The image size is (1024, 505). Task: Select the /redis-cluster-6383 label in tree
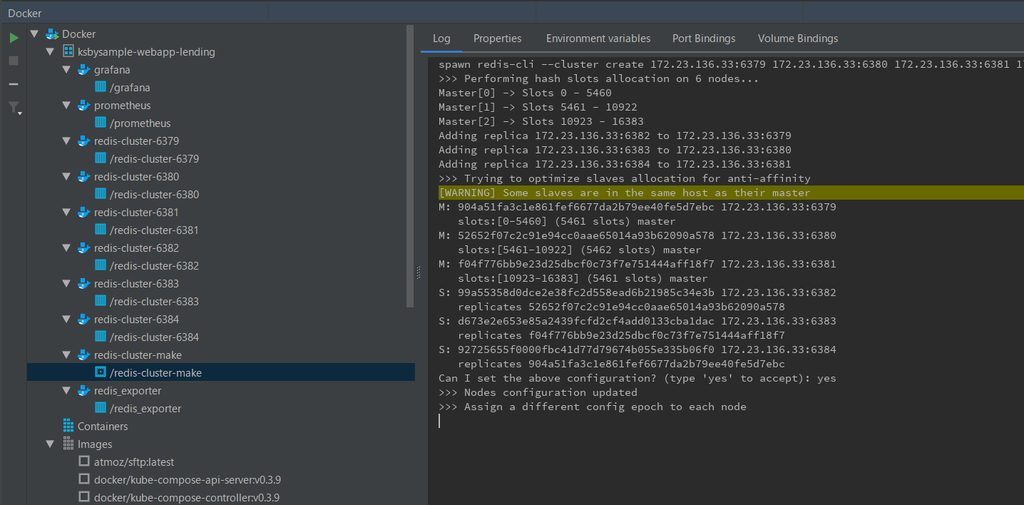(155, 301)
